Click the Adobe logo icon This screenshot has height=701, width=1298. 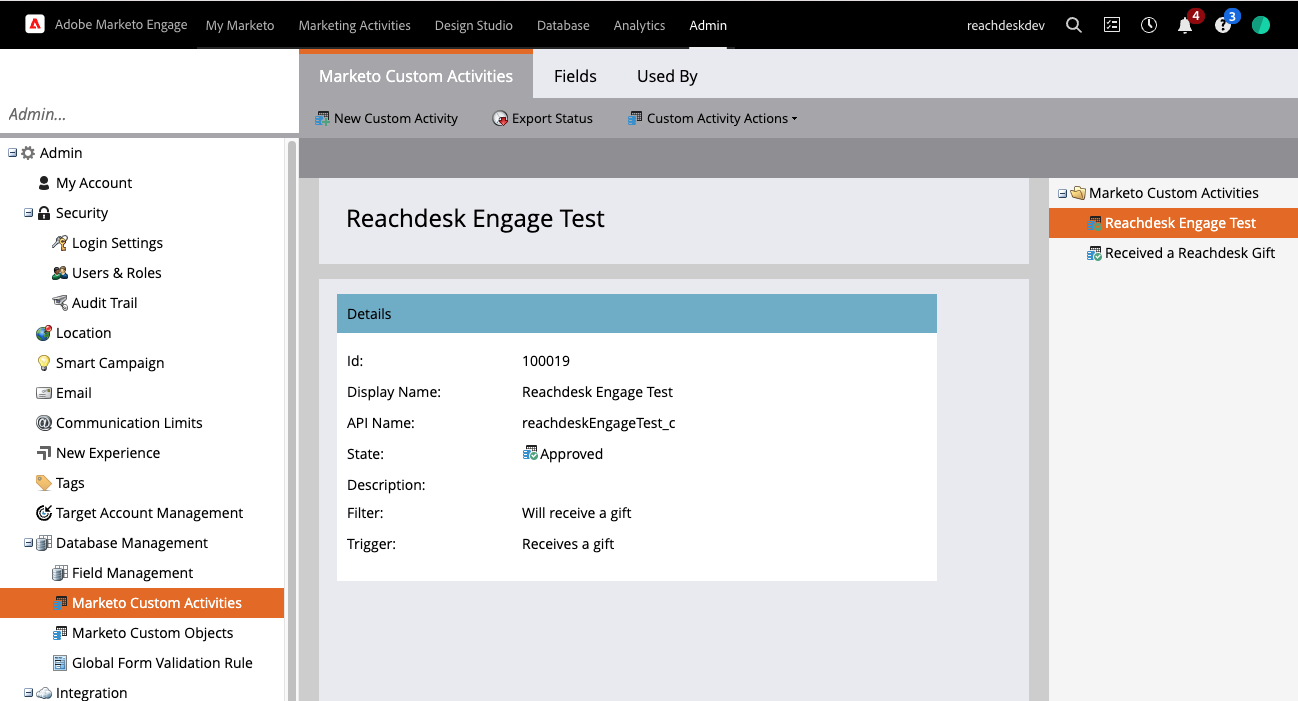tap(35, 25)
